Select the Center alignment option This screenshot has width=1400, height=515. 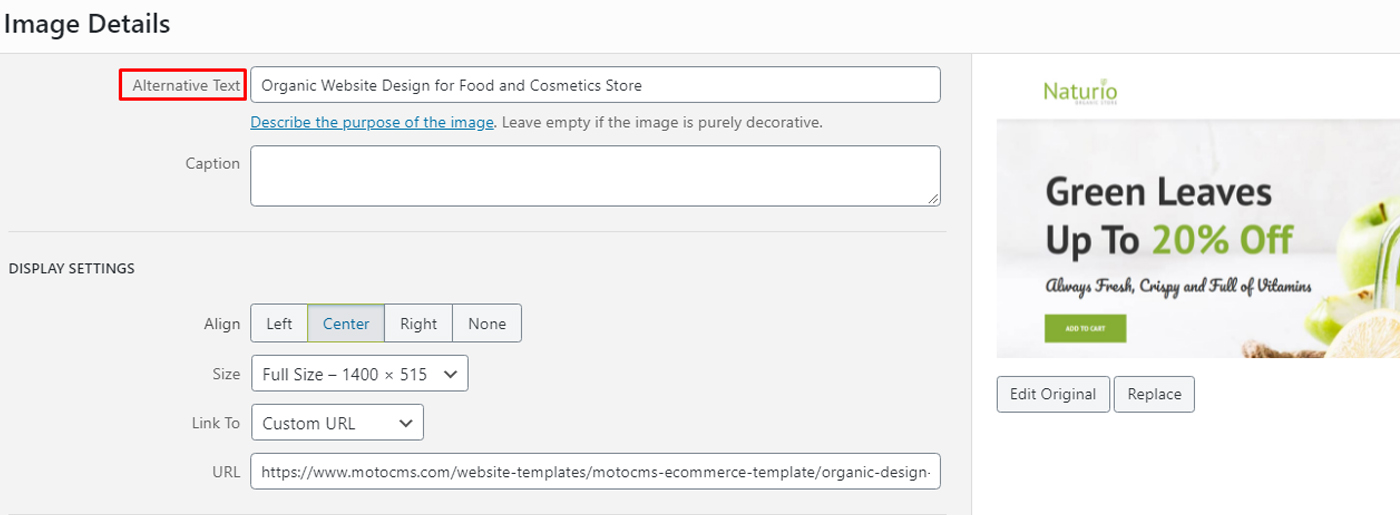coord(346,324)
